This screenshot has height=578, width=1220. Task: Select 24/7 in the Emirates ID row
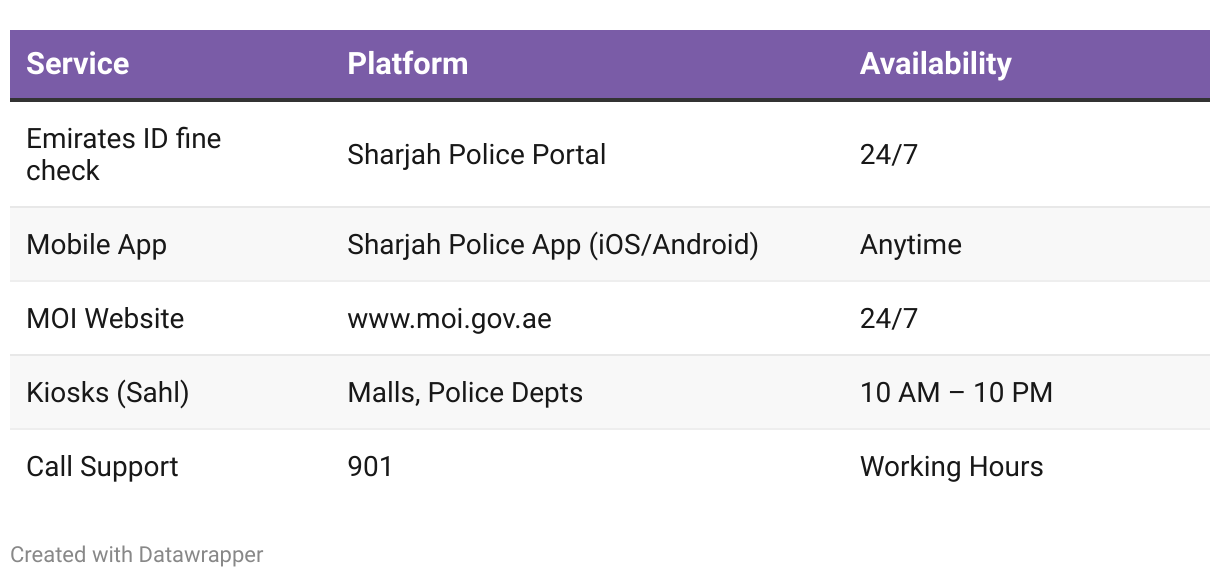(889, 155)
